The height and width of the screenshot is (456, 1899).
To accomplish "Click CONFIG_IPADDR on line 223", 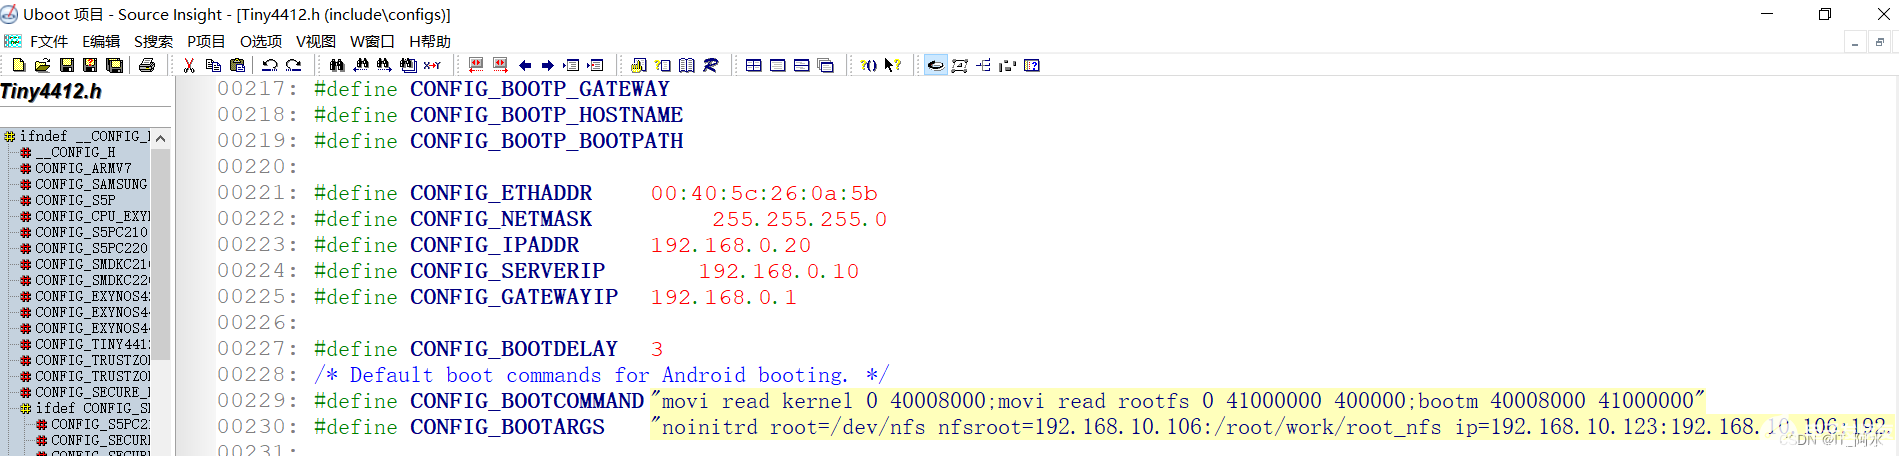I will click(x=494, y=245).
